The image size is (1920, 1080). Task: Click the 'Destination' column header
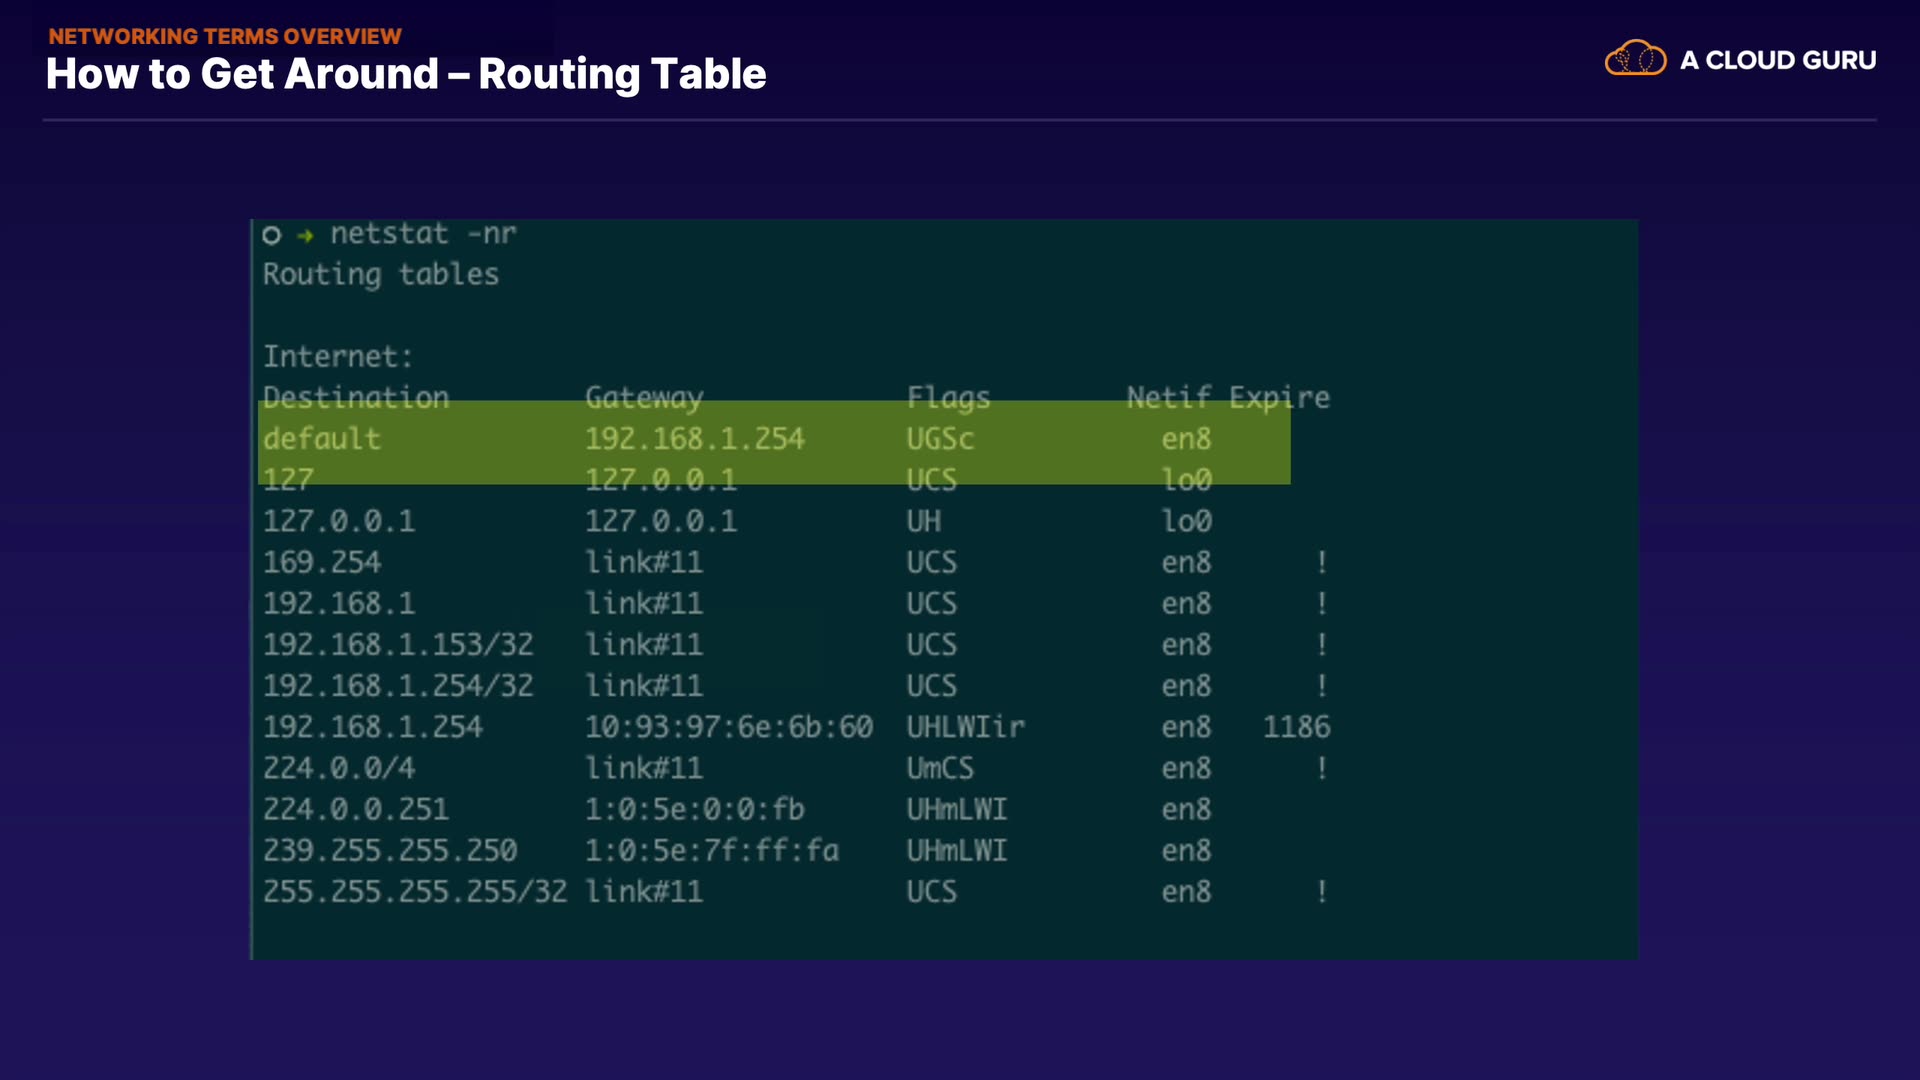tap(356, 397)
